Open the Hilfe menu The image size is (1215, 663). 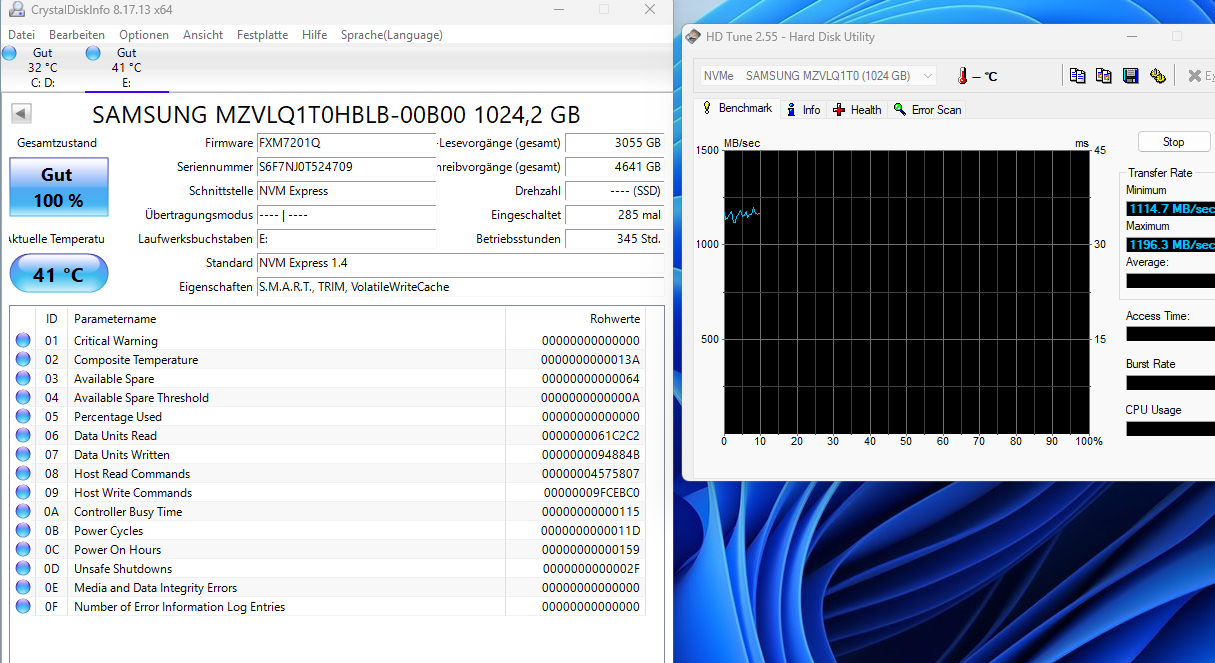[314, 35]
